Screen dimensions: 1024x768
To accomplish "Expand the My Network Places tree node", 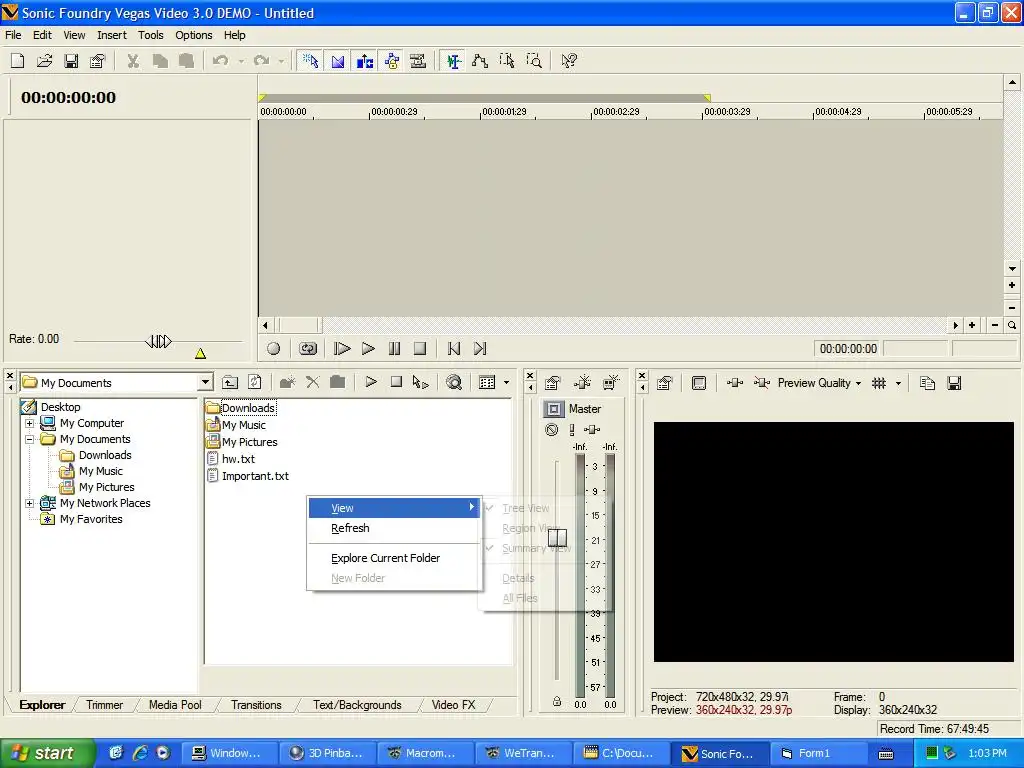I will point(29,504).
